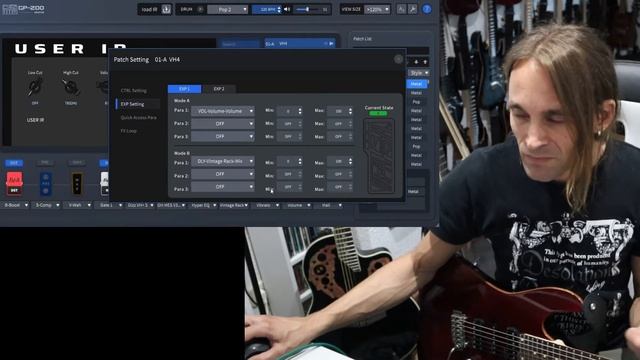Open the View Size dropdown
Screen dimensions: 640x360
pyautogui.click(x=378, y=9)
